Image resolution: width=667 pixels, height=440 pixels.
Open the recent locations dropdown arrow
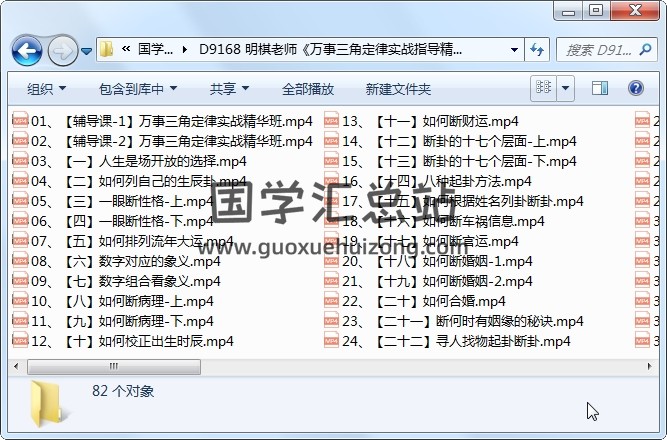[86, 51]
